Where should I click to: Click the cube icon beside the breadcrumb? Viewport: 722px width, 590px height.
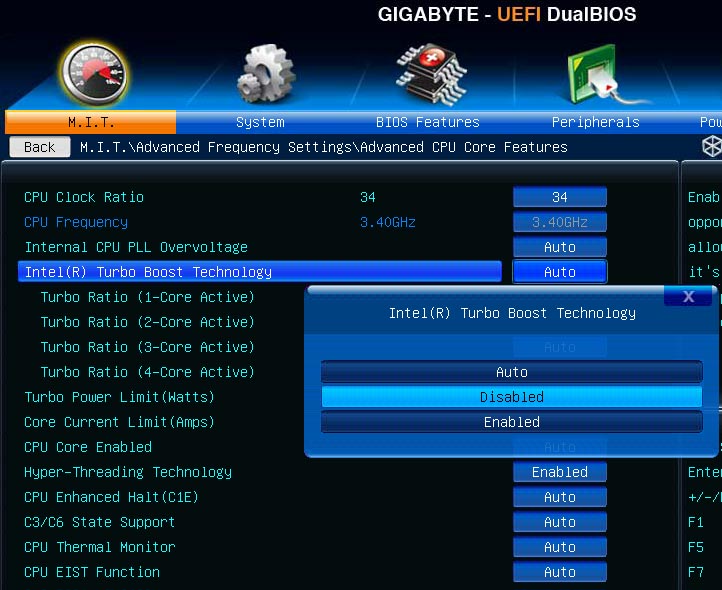click(x=712, y=147)
